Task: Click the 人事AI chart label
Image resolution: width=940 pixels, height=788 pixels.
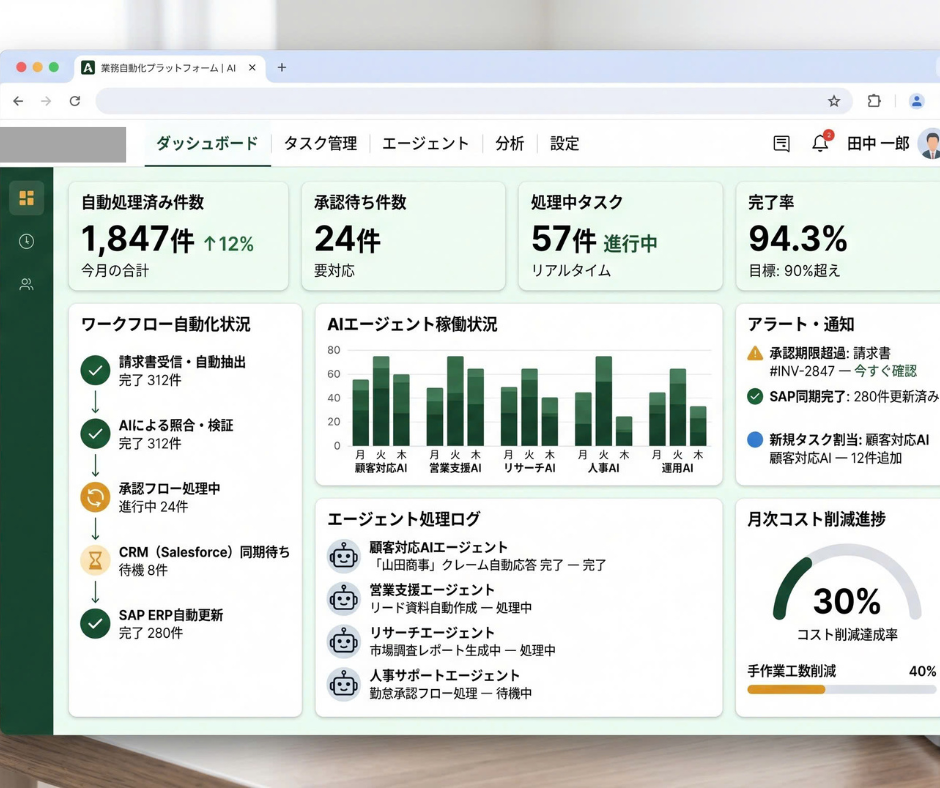Action: 604,468
